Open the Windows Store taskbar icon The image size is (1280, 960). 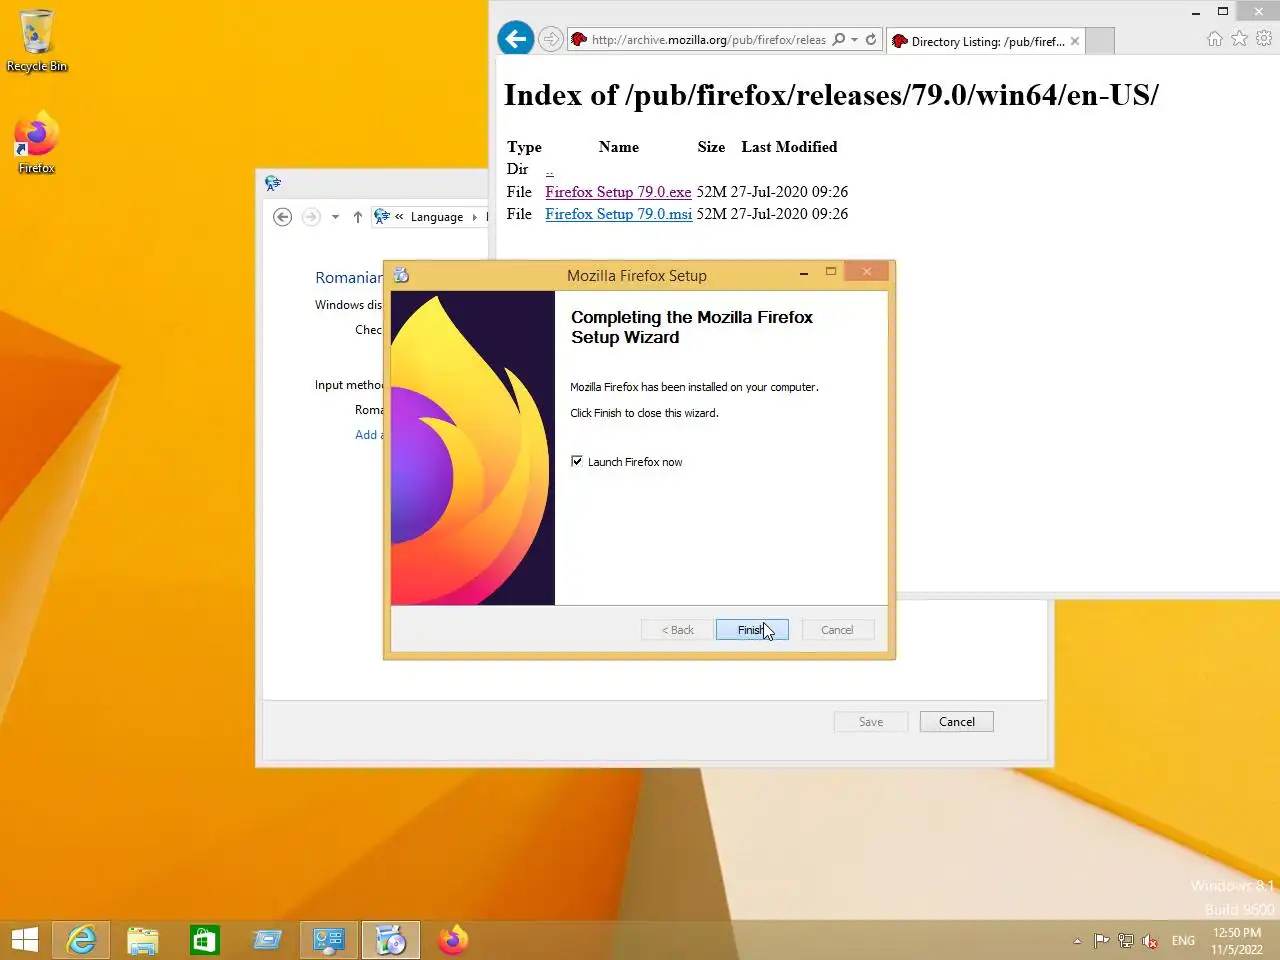click(x=205, y=940)
